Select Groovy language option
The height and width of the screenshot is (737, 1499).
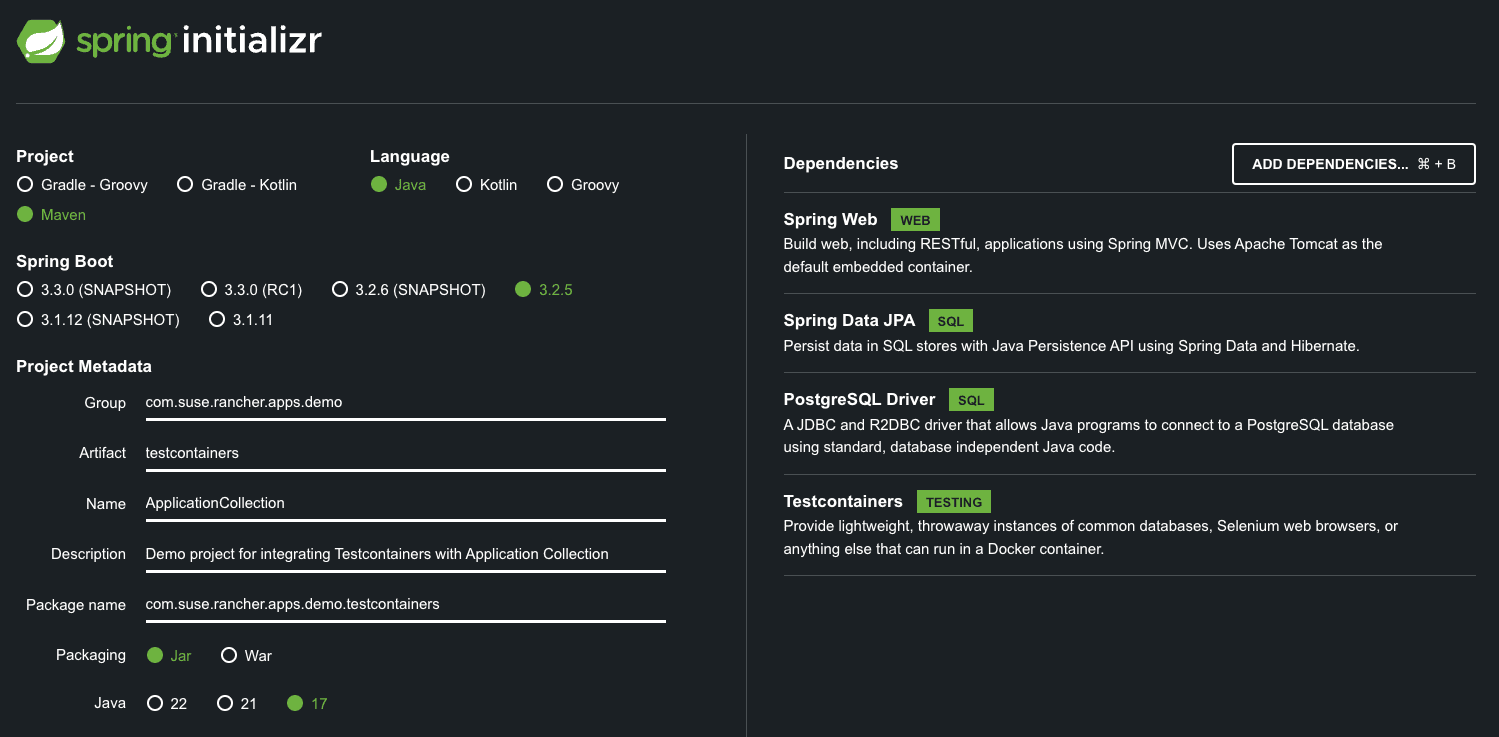(x=555, y=185)
